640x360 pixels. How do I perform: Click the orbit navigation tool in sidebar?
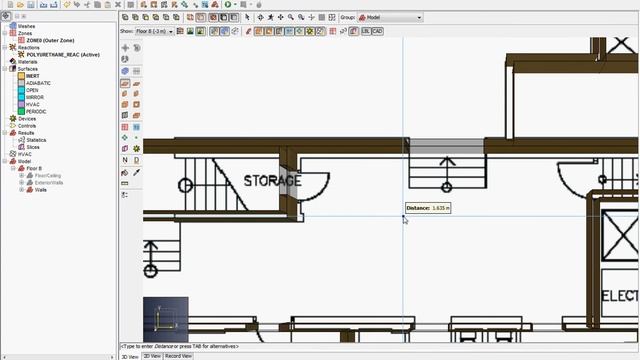[x=136, y=48]
